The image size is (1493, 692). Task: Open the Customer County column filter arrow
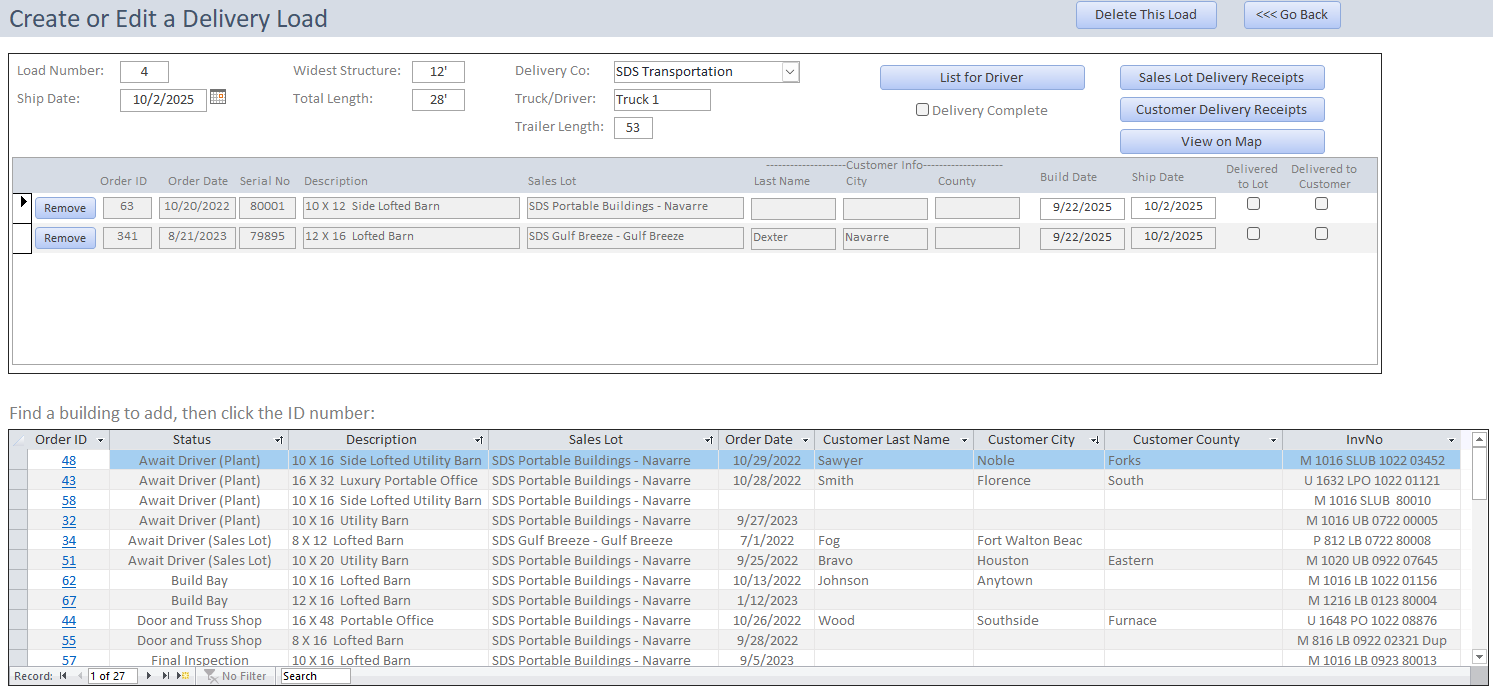[x=1273, y=440]
